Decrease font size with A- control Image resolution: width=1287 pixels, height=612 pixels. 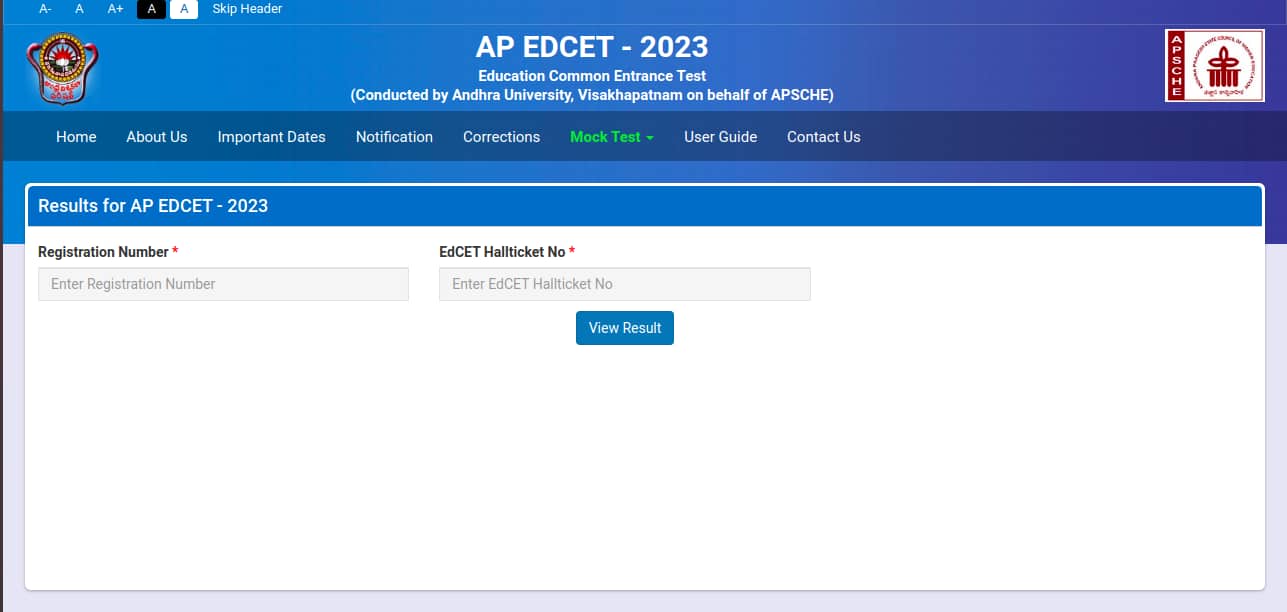[45, 9]
